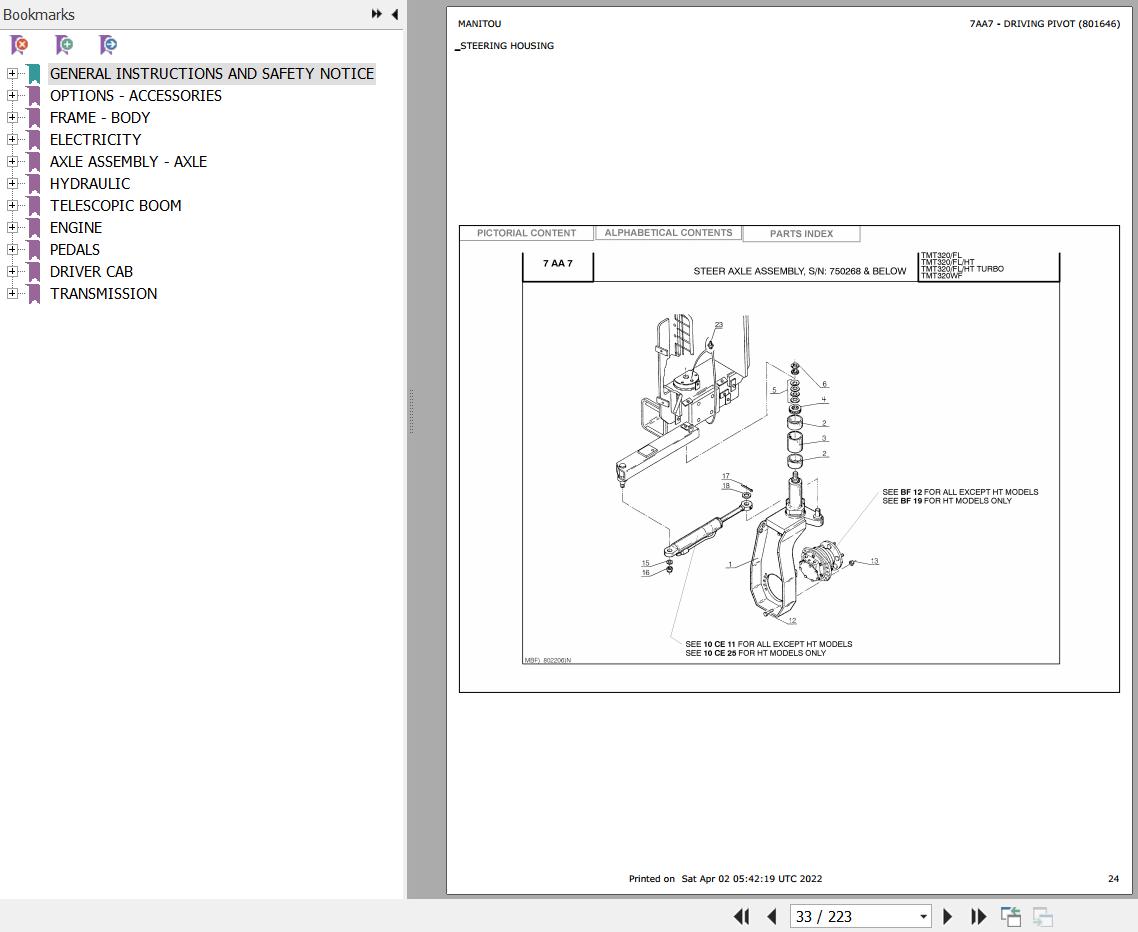Screen dimensions: 1138x932
Task: Advance to next page arrow
Action: click(x=947, y=916)
